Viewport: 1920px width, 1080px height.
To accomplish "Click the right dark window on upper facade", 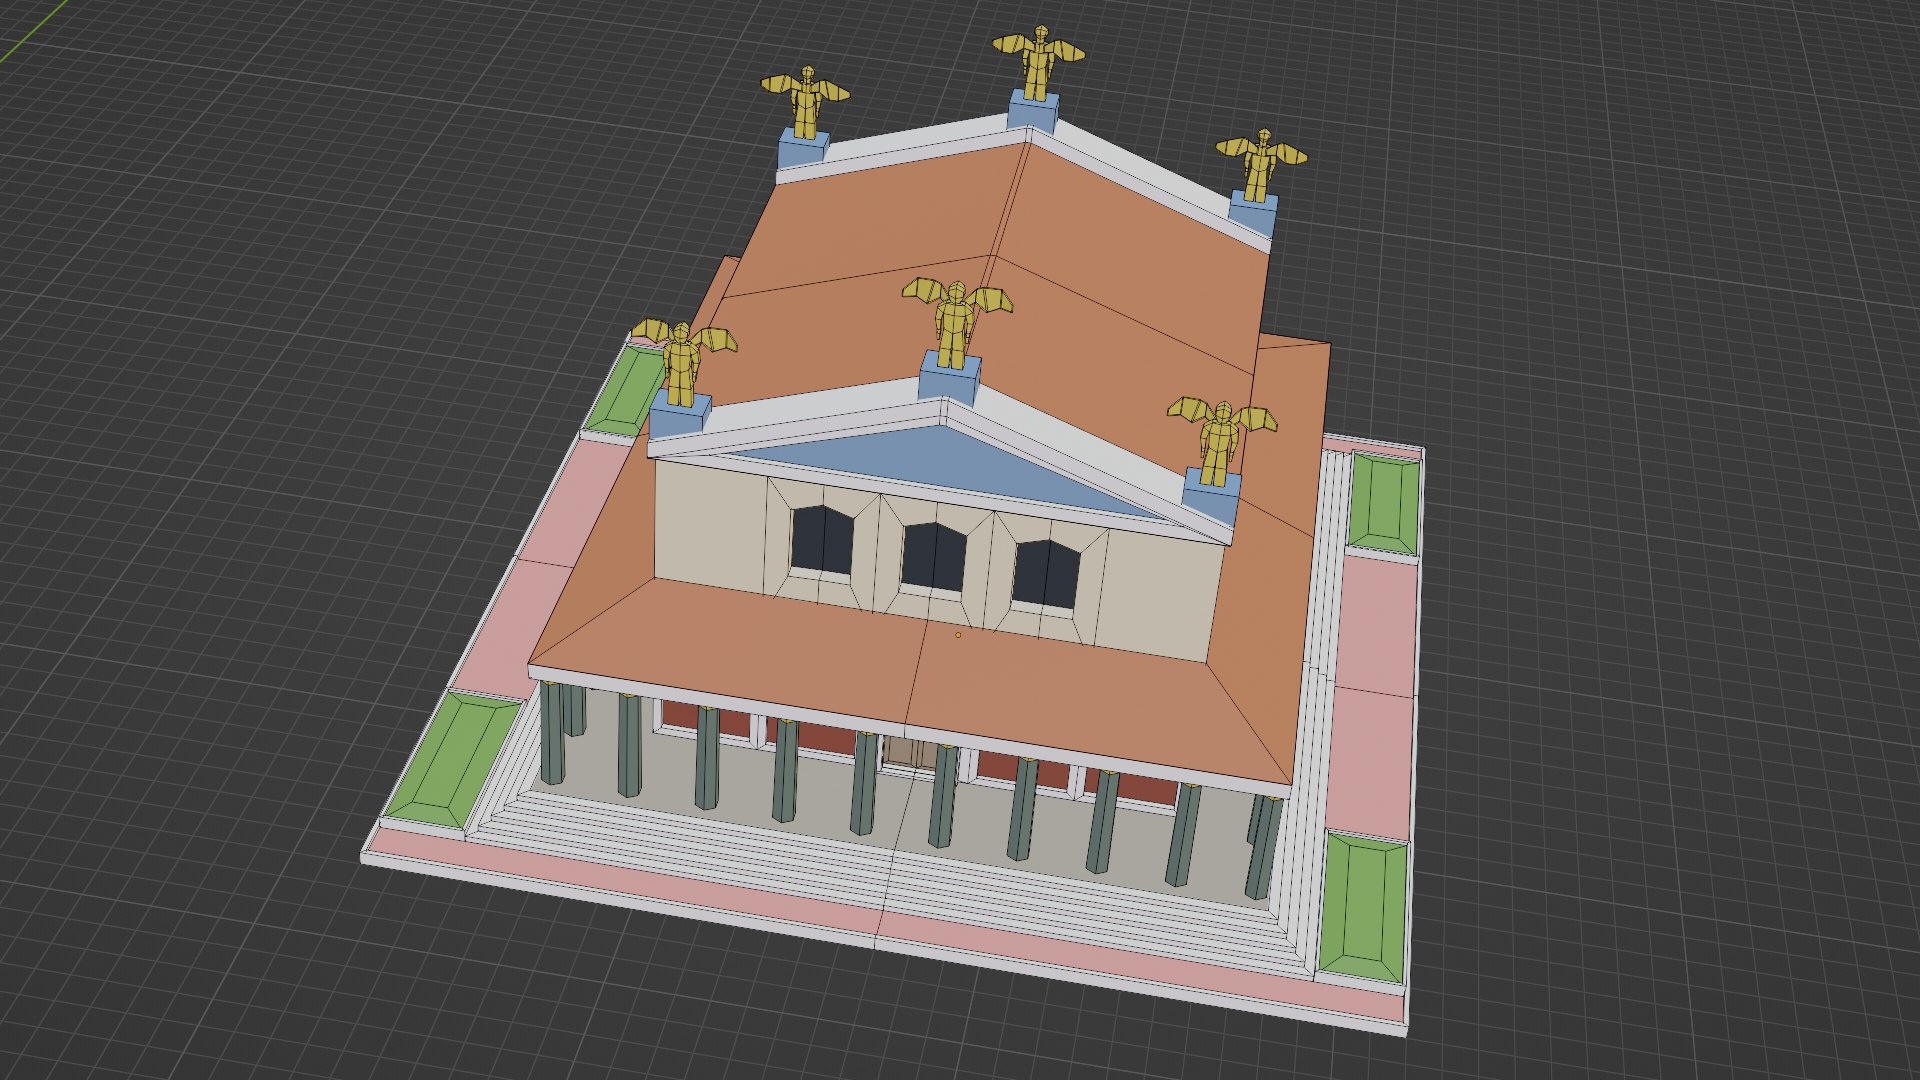I will coord(1046,574).
